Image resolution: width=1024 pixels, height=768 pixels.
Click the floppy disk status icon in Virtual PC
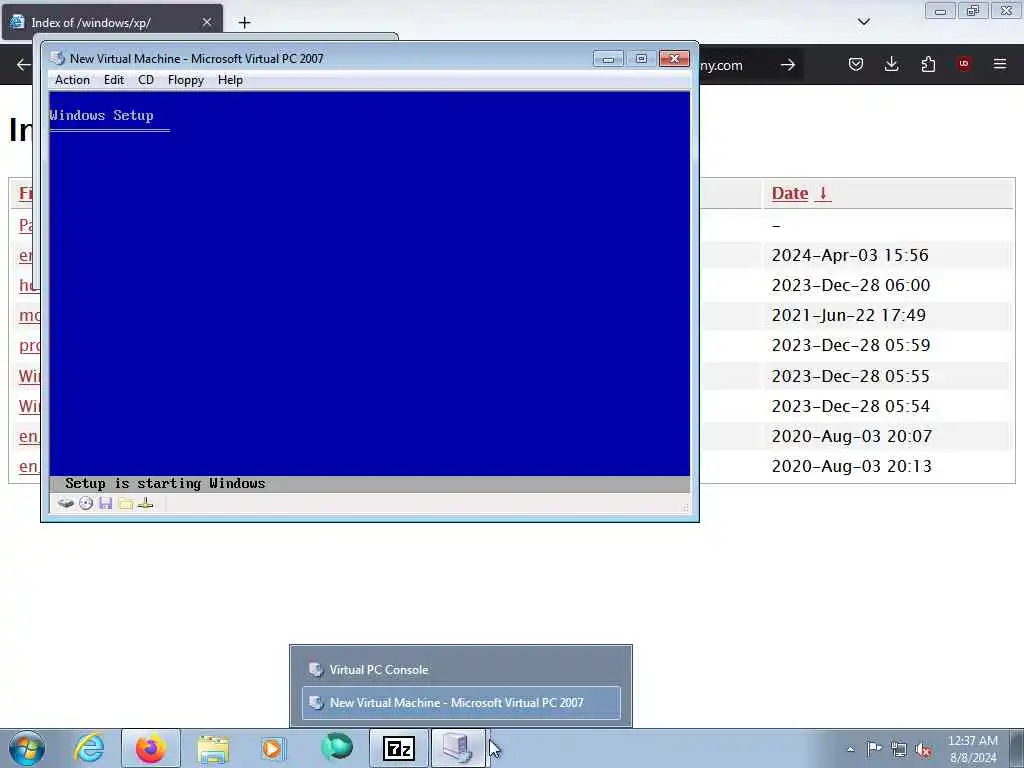click(x=106, y=504)
